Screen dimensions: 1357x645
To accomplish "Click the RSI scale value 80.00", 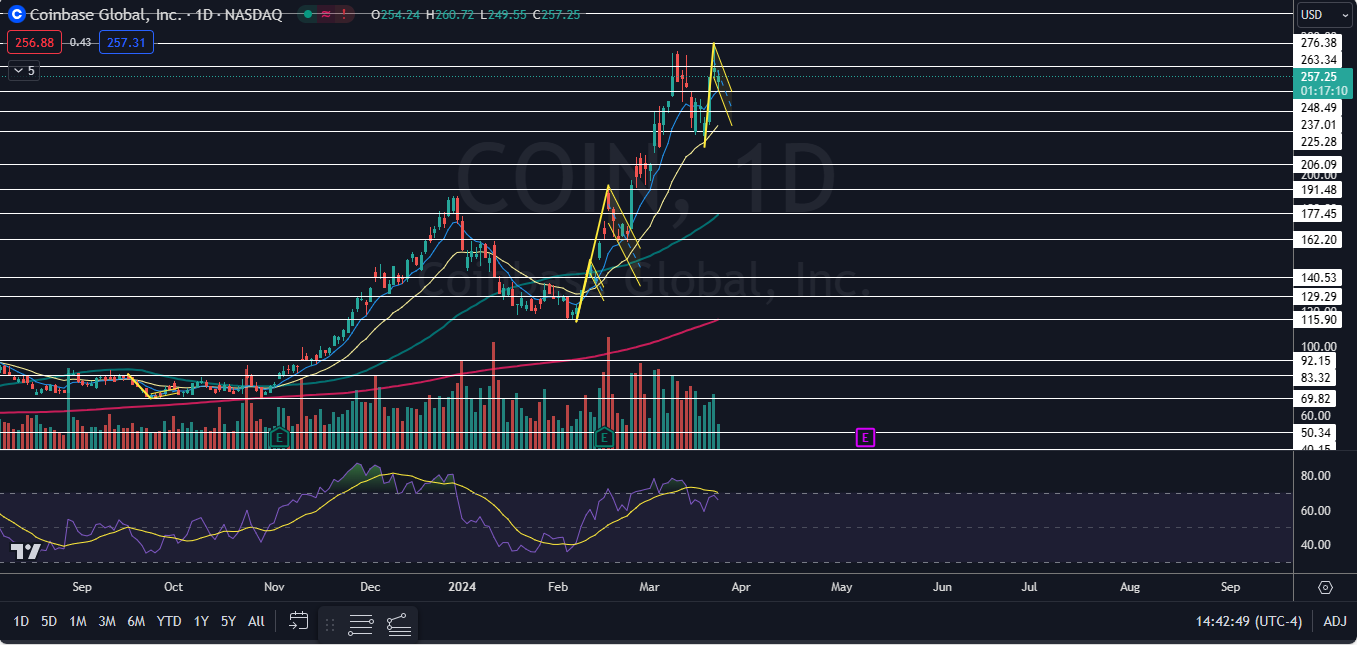I will [1316, 476].
